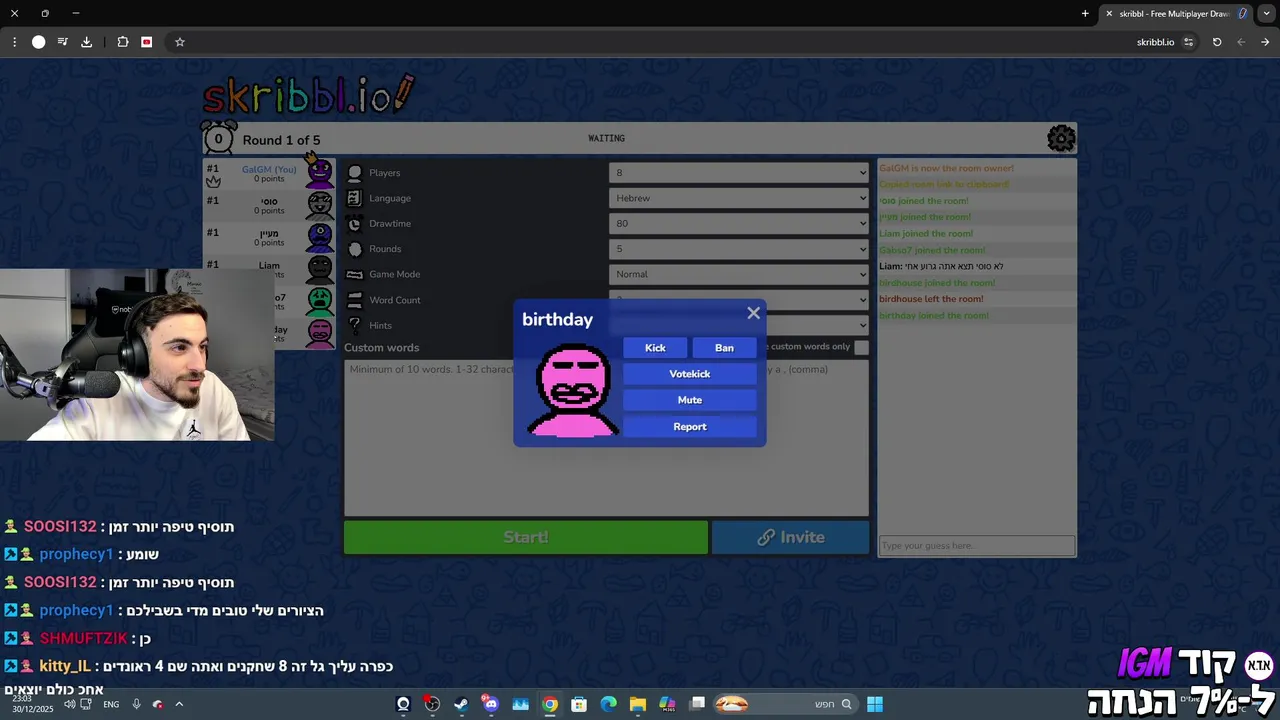Viewport: 1280px width, 720px height.
Task: Report the player birthday
Action: point(690,427)
